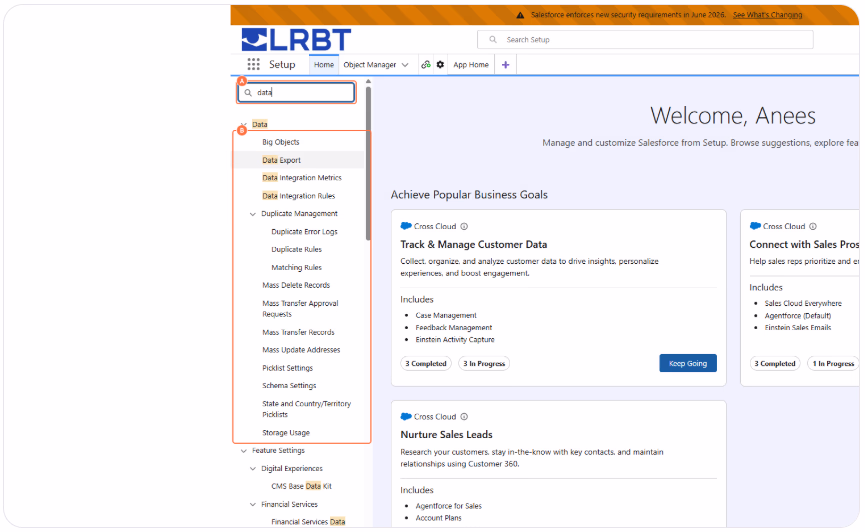Image resolution: width=865 pixels, height=532 pixels.
Task: Click info icon on Track & Manage card
Action: click(x=464, y=226)
